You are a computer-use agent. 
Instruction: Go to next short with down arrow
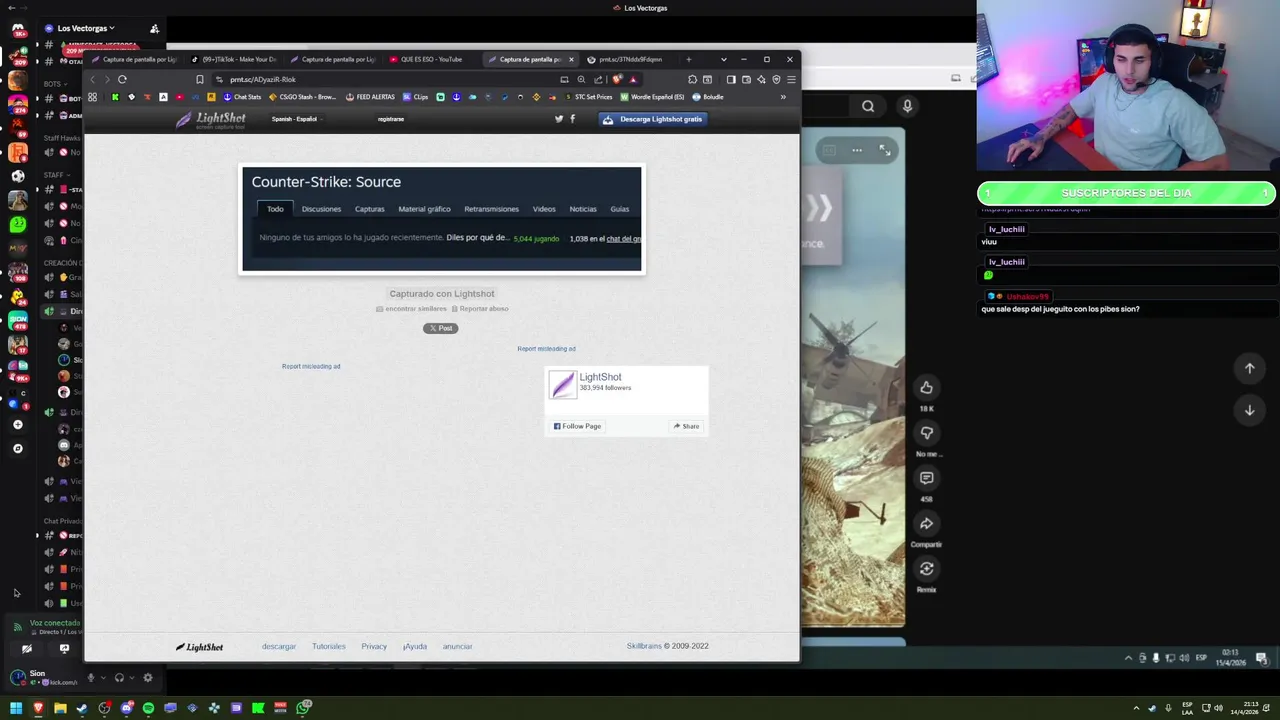click(x=1249, y=410)
